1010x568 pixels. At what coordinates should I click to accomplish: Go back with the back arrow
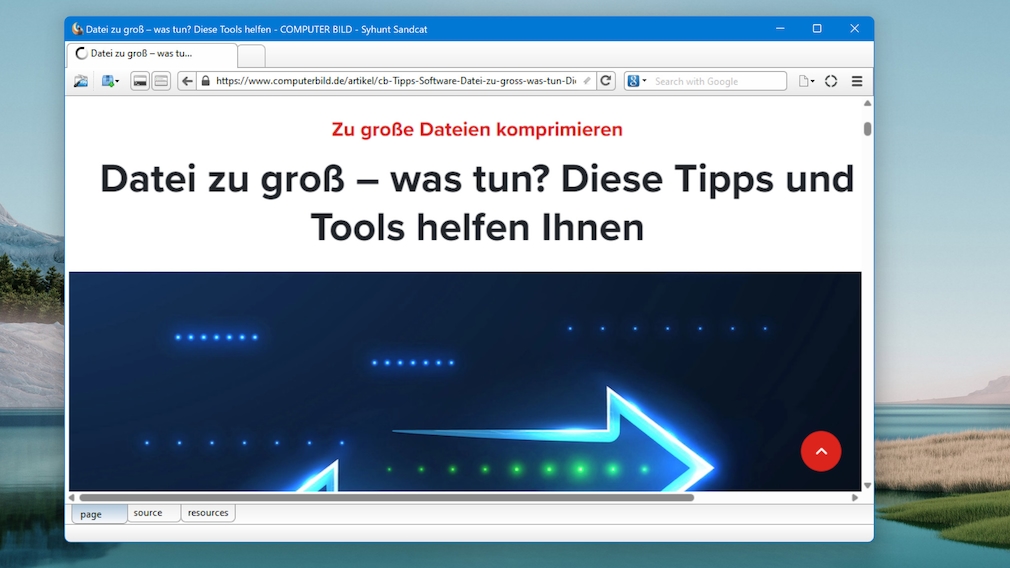coord(187,81)
